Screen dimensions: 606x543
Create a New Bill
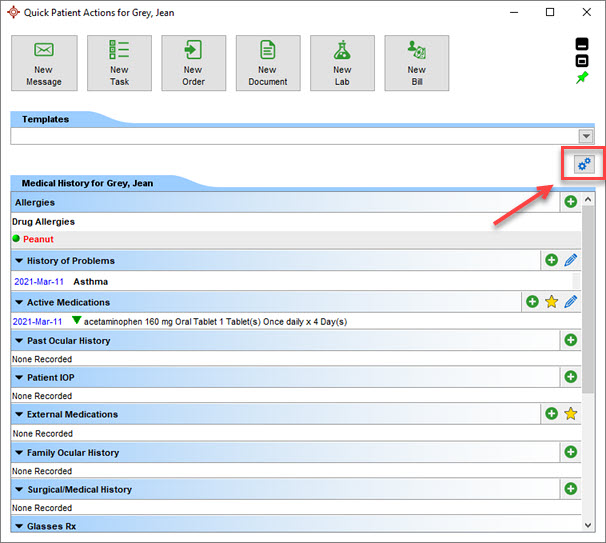click(416, 63)
